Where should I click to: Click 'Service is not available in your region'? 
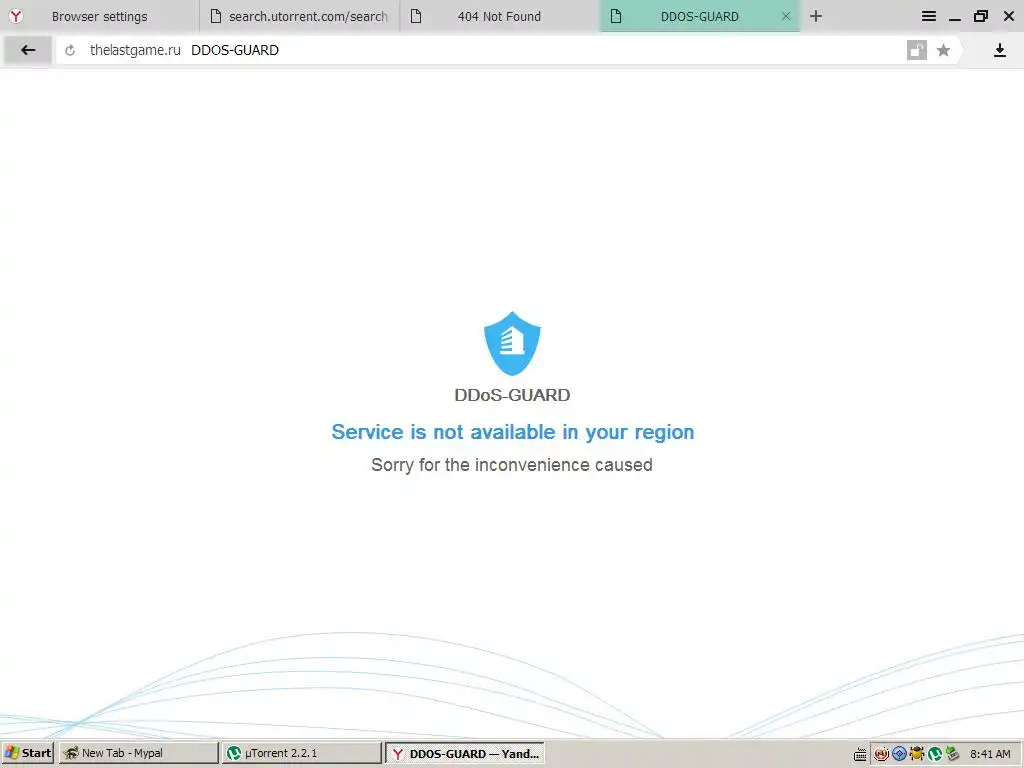tap(513, 432)
